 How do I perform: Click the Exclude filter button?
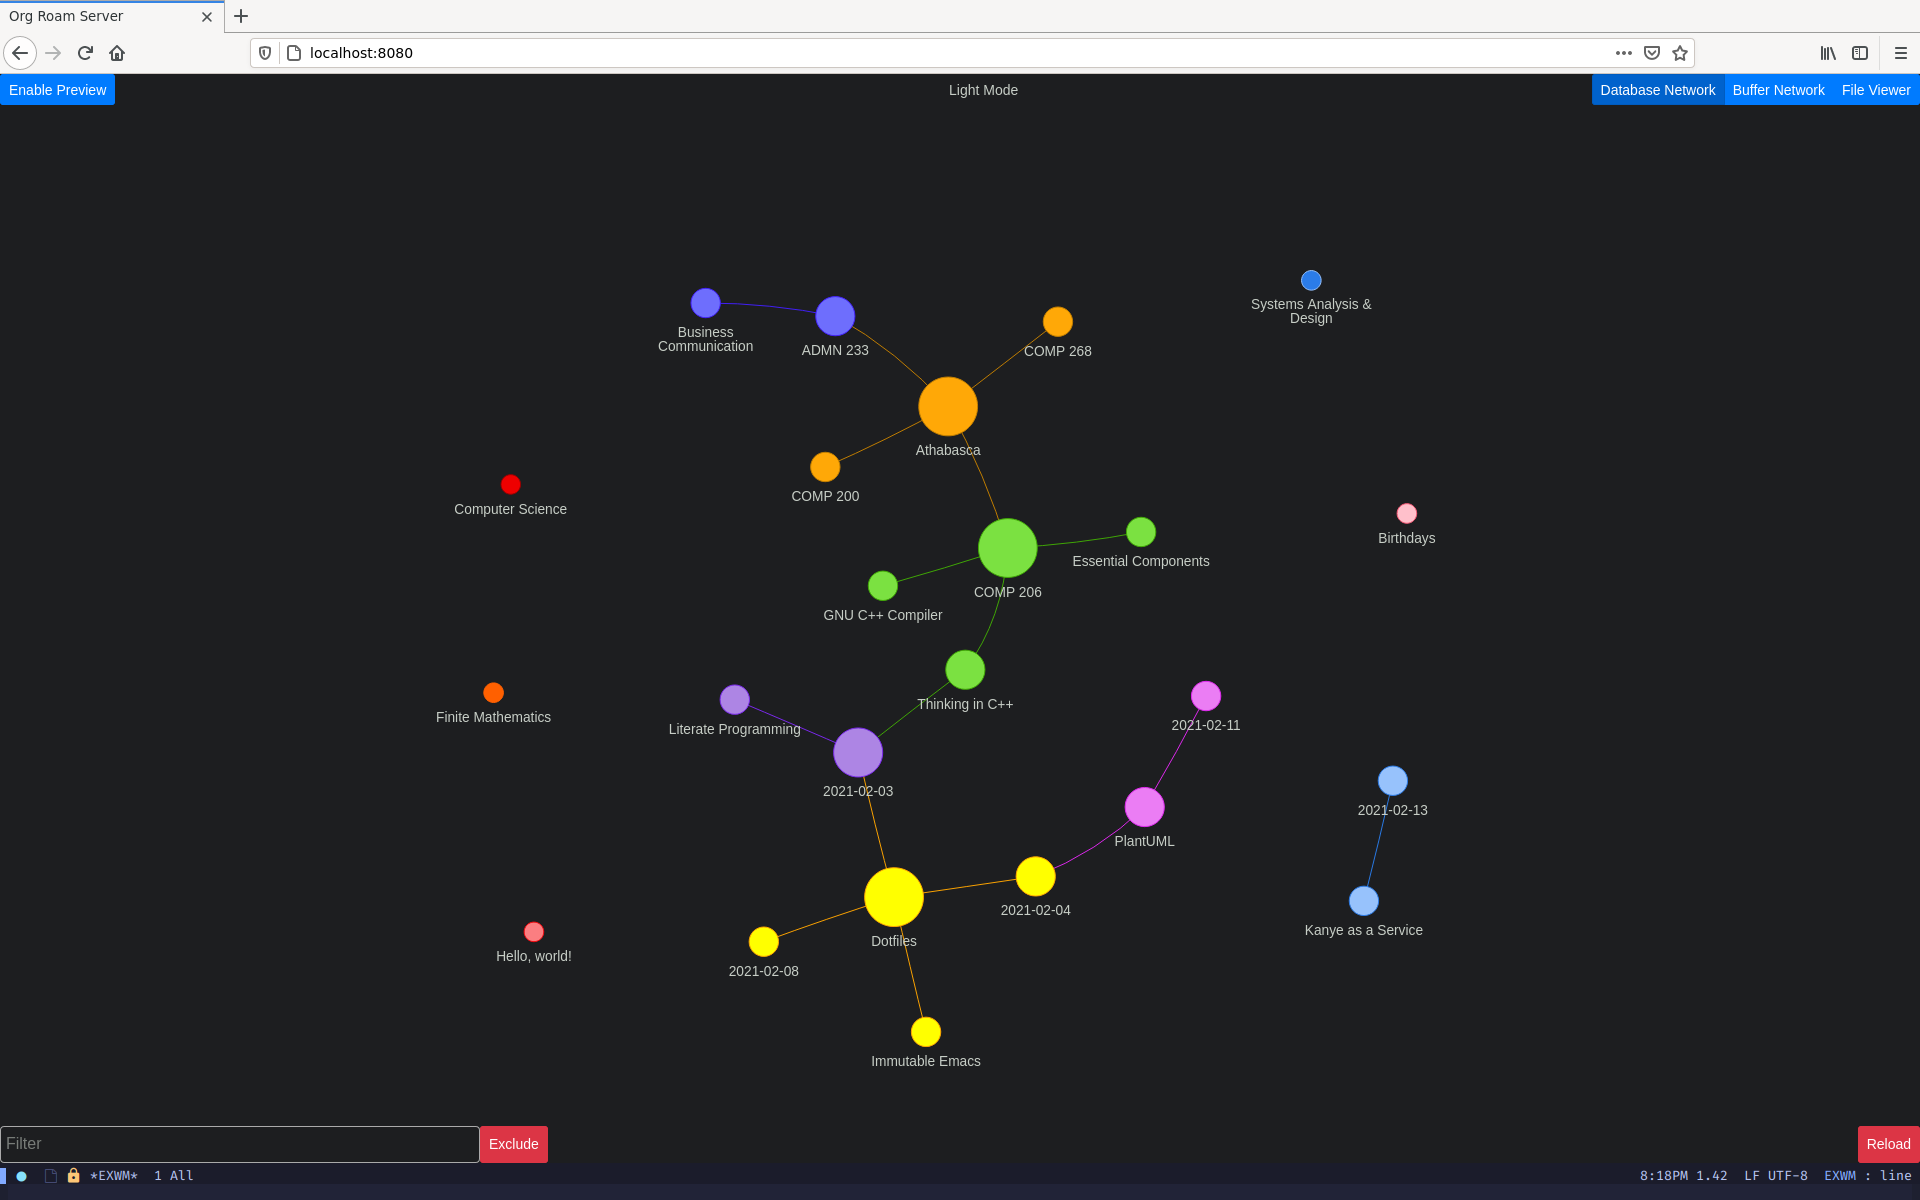(x=513, y=1143)
